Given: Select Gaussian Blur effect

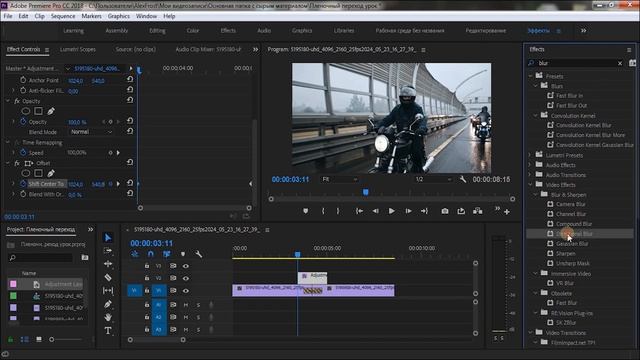Looking at the screenshot, I should [x=572, y=244].
